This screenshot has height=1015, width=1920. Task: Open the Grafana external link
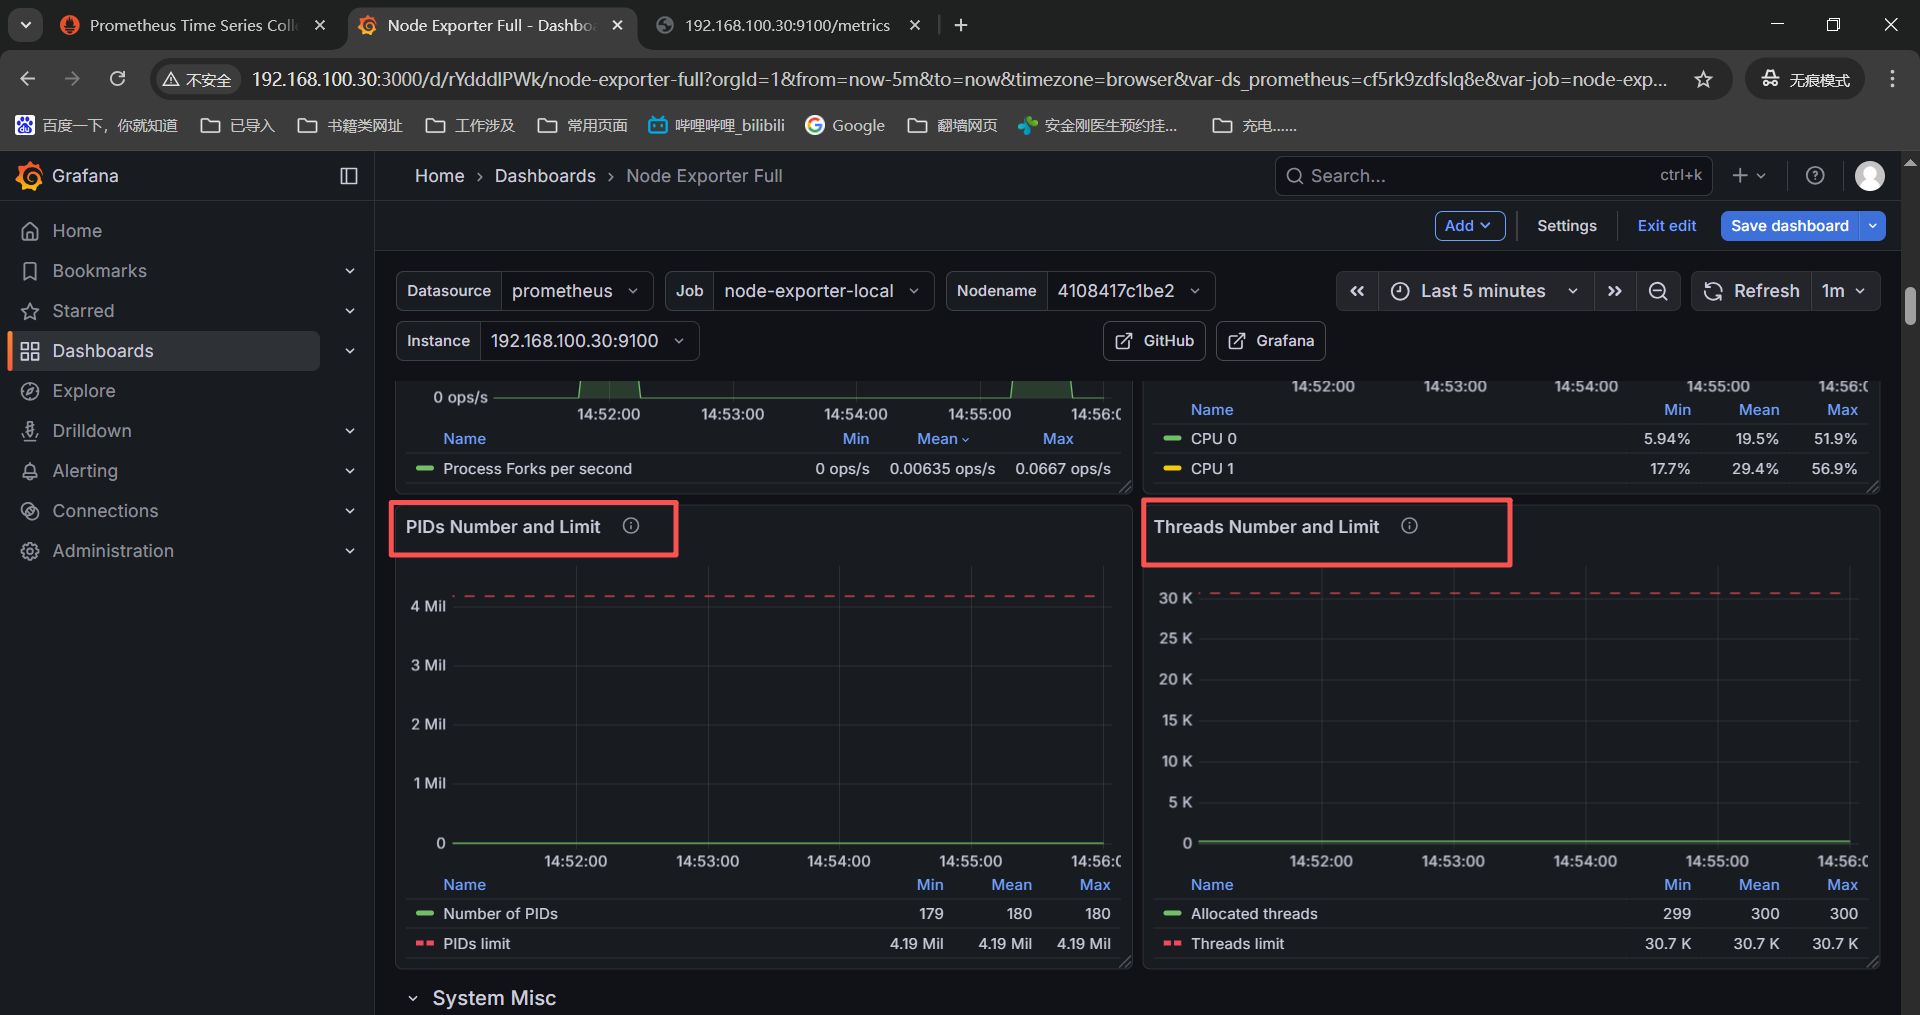(x=1271, y=341)
